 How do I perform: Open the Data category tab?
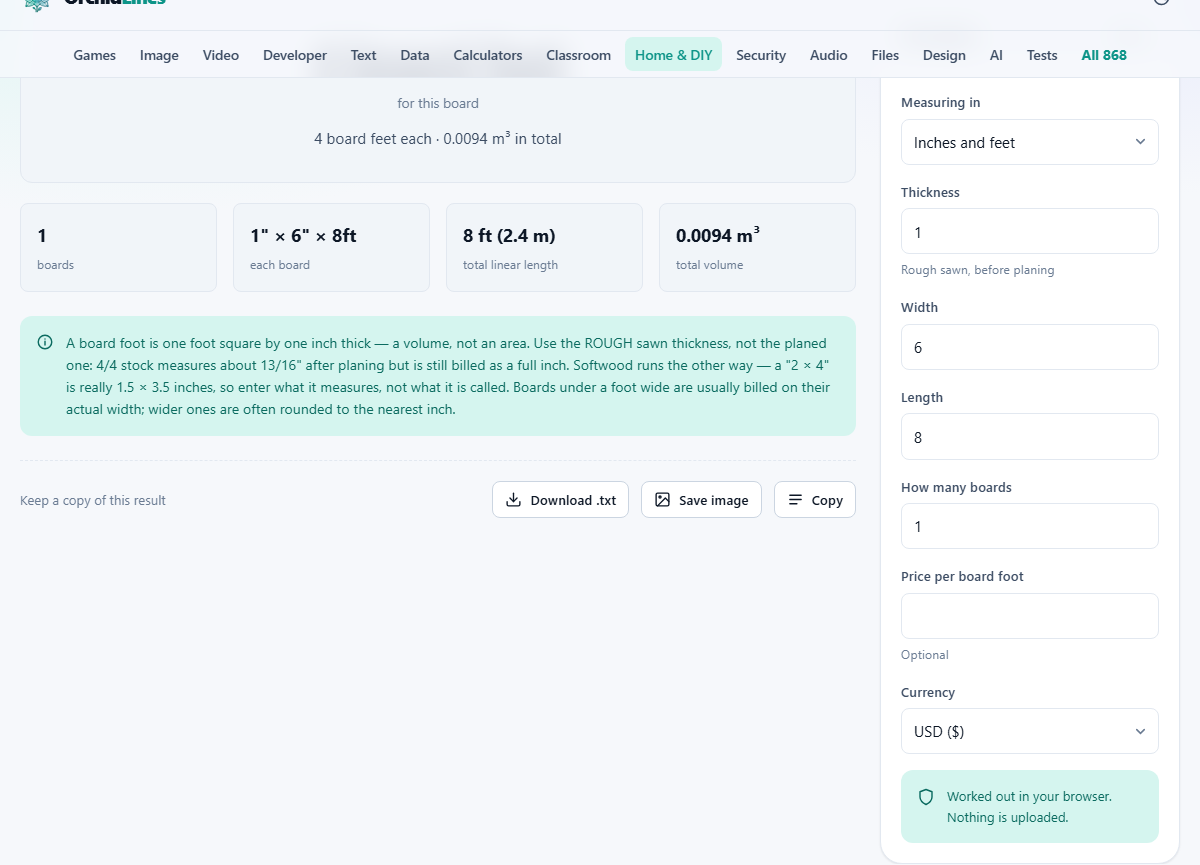[x=415, y=55]
